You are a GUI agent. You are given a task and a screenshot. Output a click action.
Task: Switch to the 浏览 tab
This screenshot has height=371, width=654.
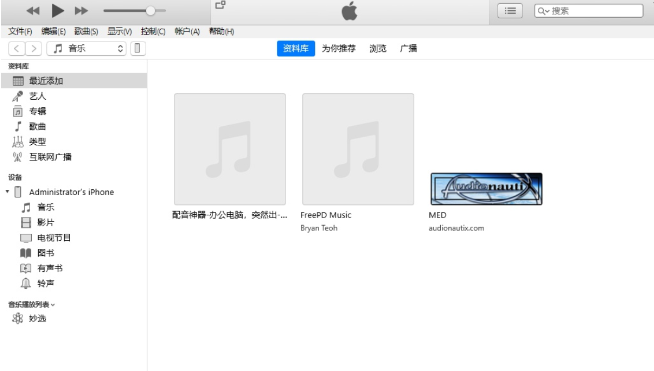pyautogui.click(x=378, y=48)
